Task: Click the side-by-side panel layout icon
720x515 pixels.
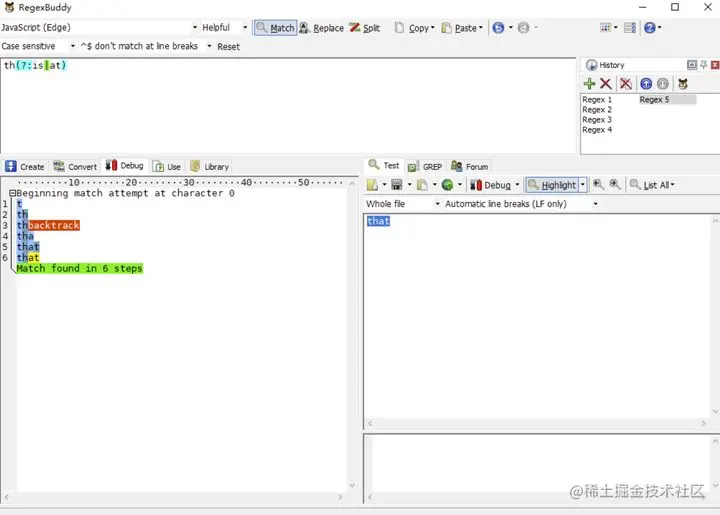Action: [630, 28]
